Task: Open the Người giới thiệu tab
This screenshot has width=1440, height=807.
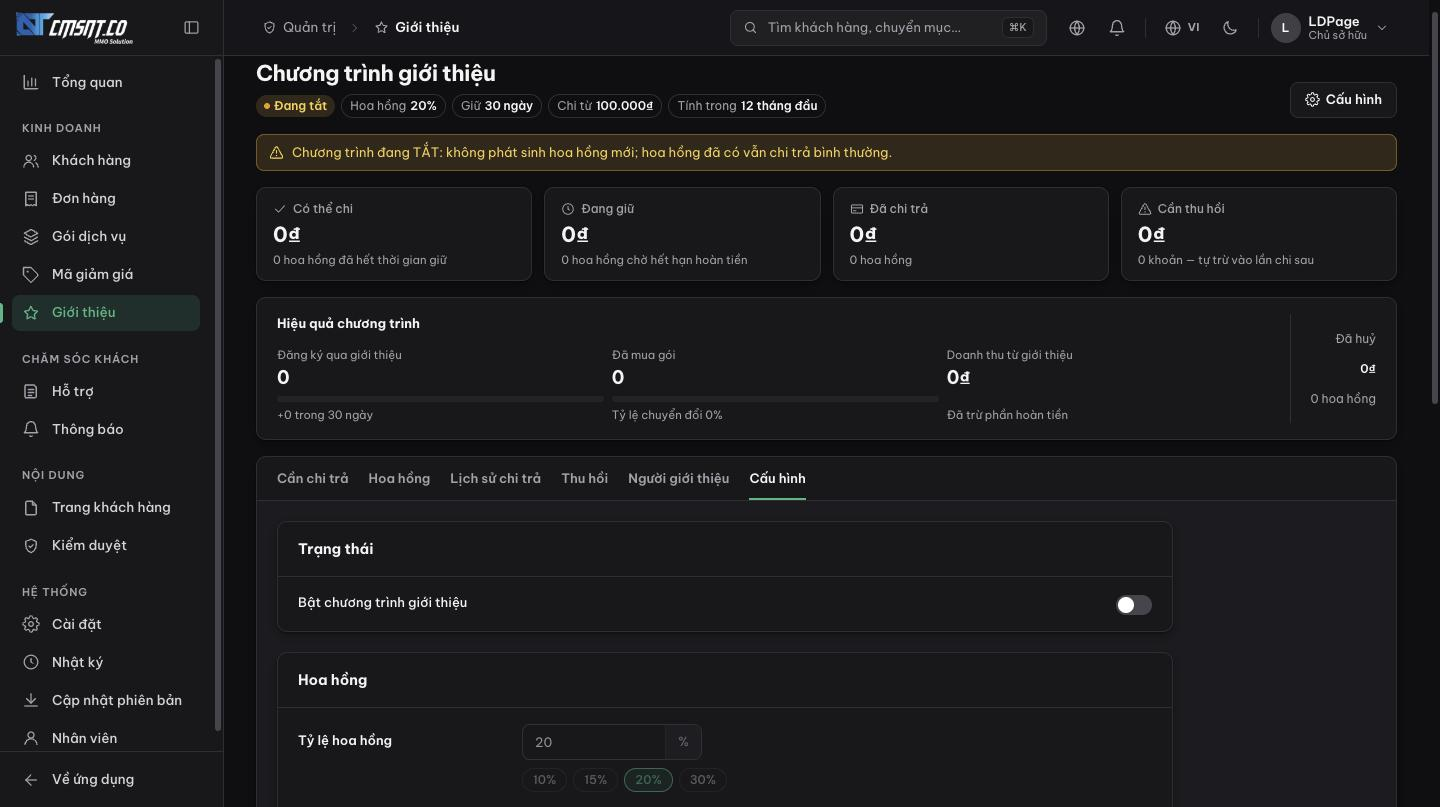Action: pyautogui.click(x=678, y=478)
